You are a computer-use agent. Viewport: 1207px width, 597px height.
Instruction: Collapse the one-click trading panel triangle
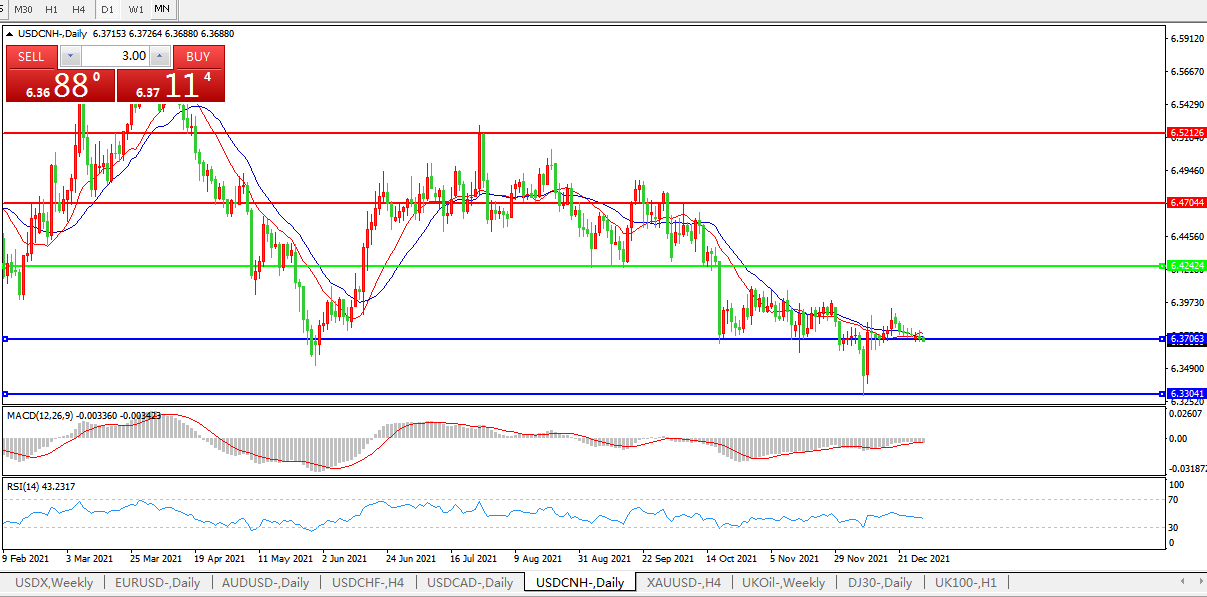coord(10,34)
